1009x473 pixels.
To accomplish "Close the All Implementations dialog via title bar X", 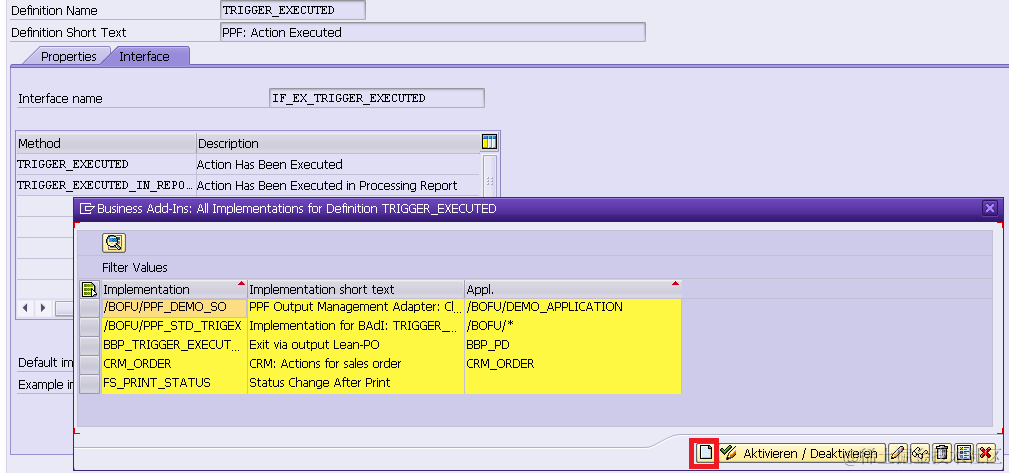I will pos(990,209).
